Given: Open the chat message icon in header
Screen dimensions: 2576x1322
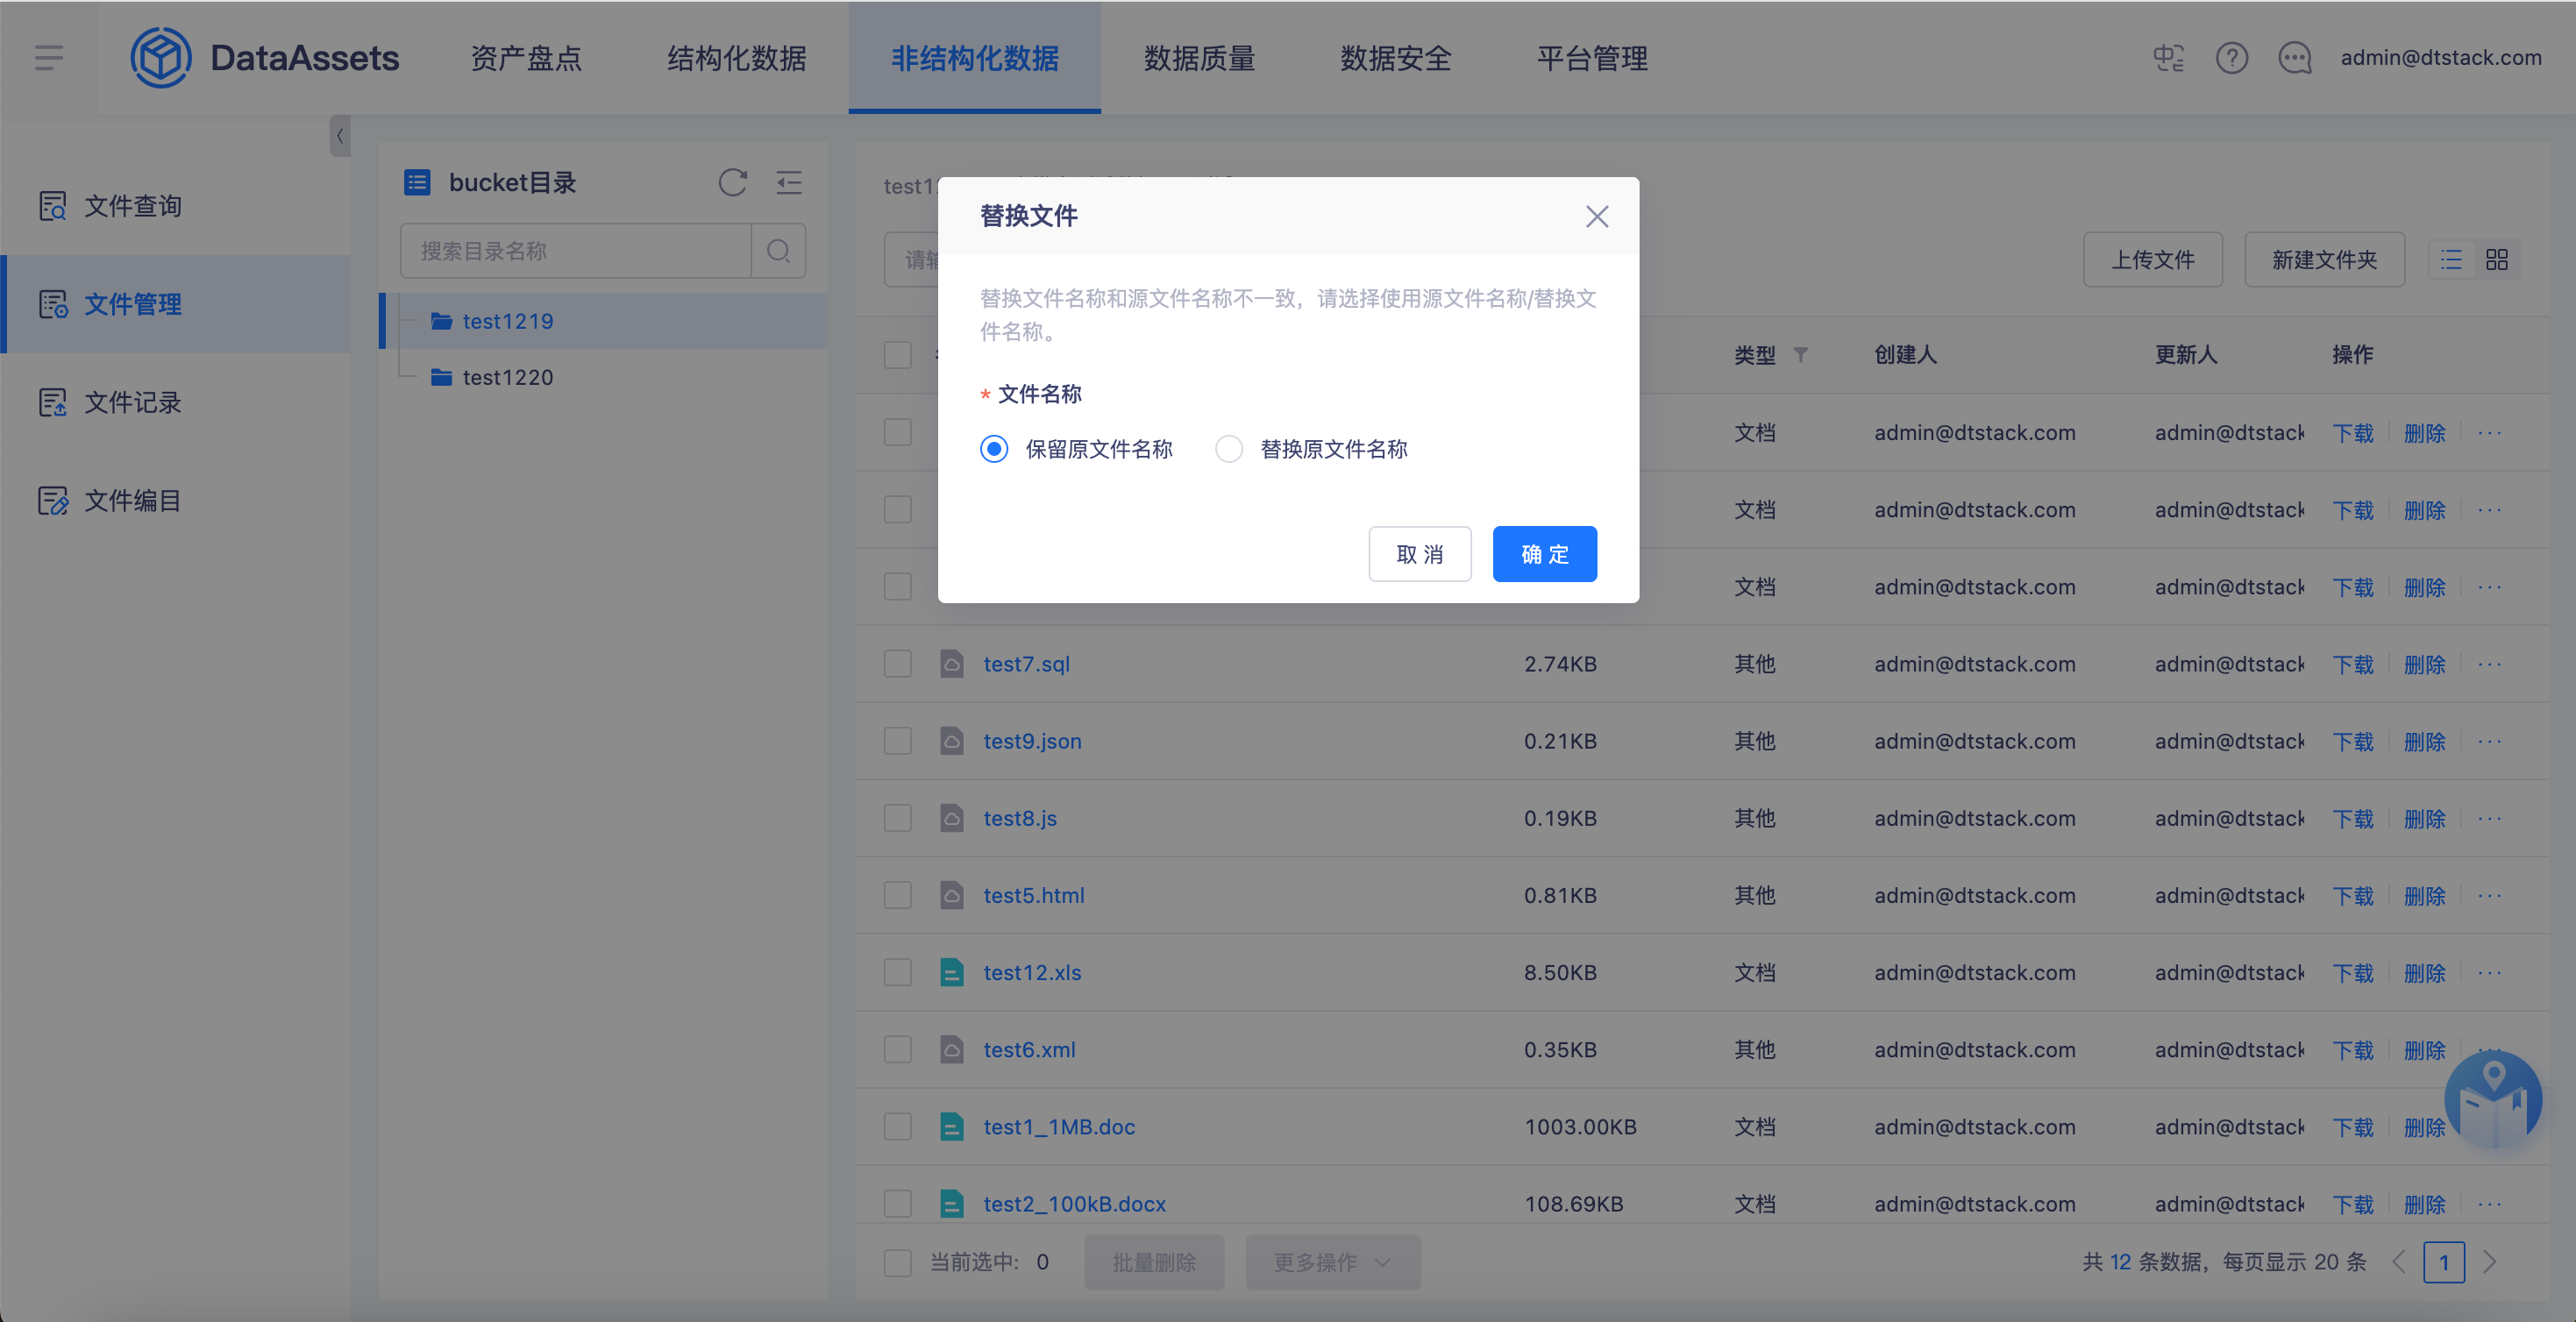Looking at the screenshot, I should click(x=2294, y=58).
